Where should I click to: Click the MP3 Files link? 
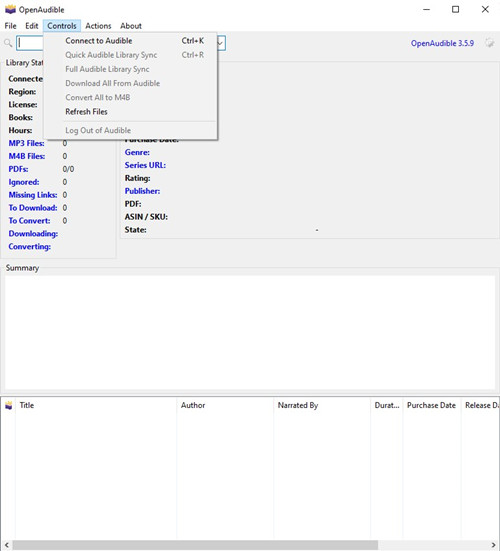pos(26,143)
